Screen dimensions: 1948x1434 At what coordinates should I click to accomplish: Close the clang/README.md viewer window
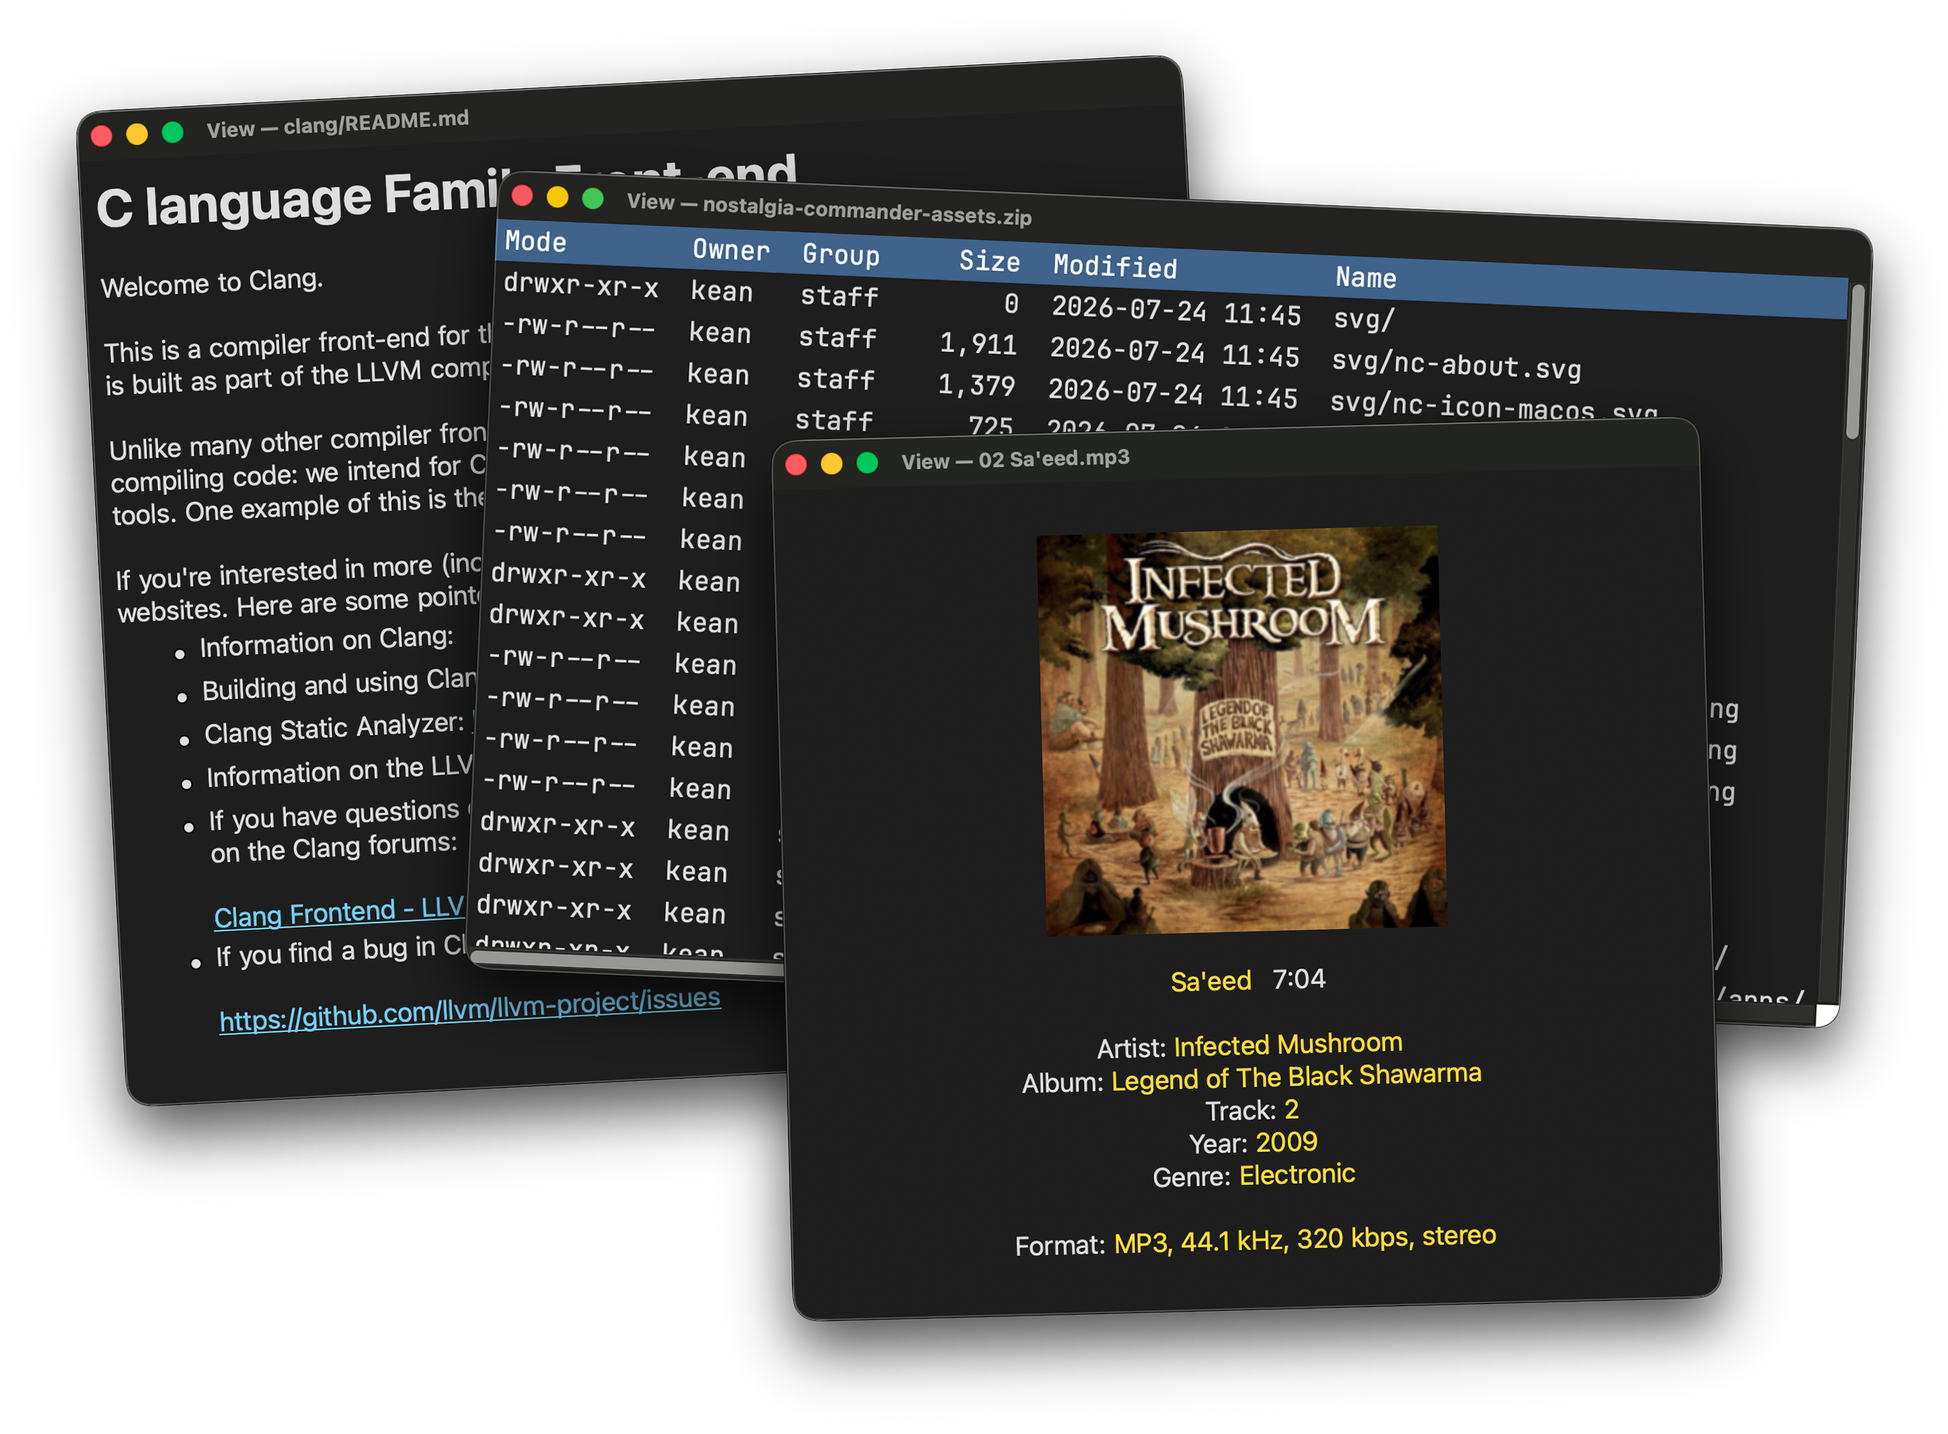(101, 136)
